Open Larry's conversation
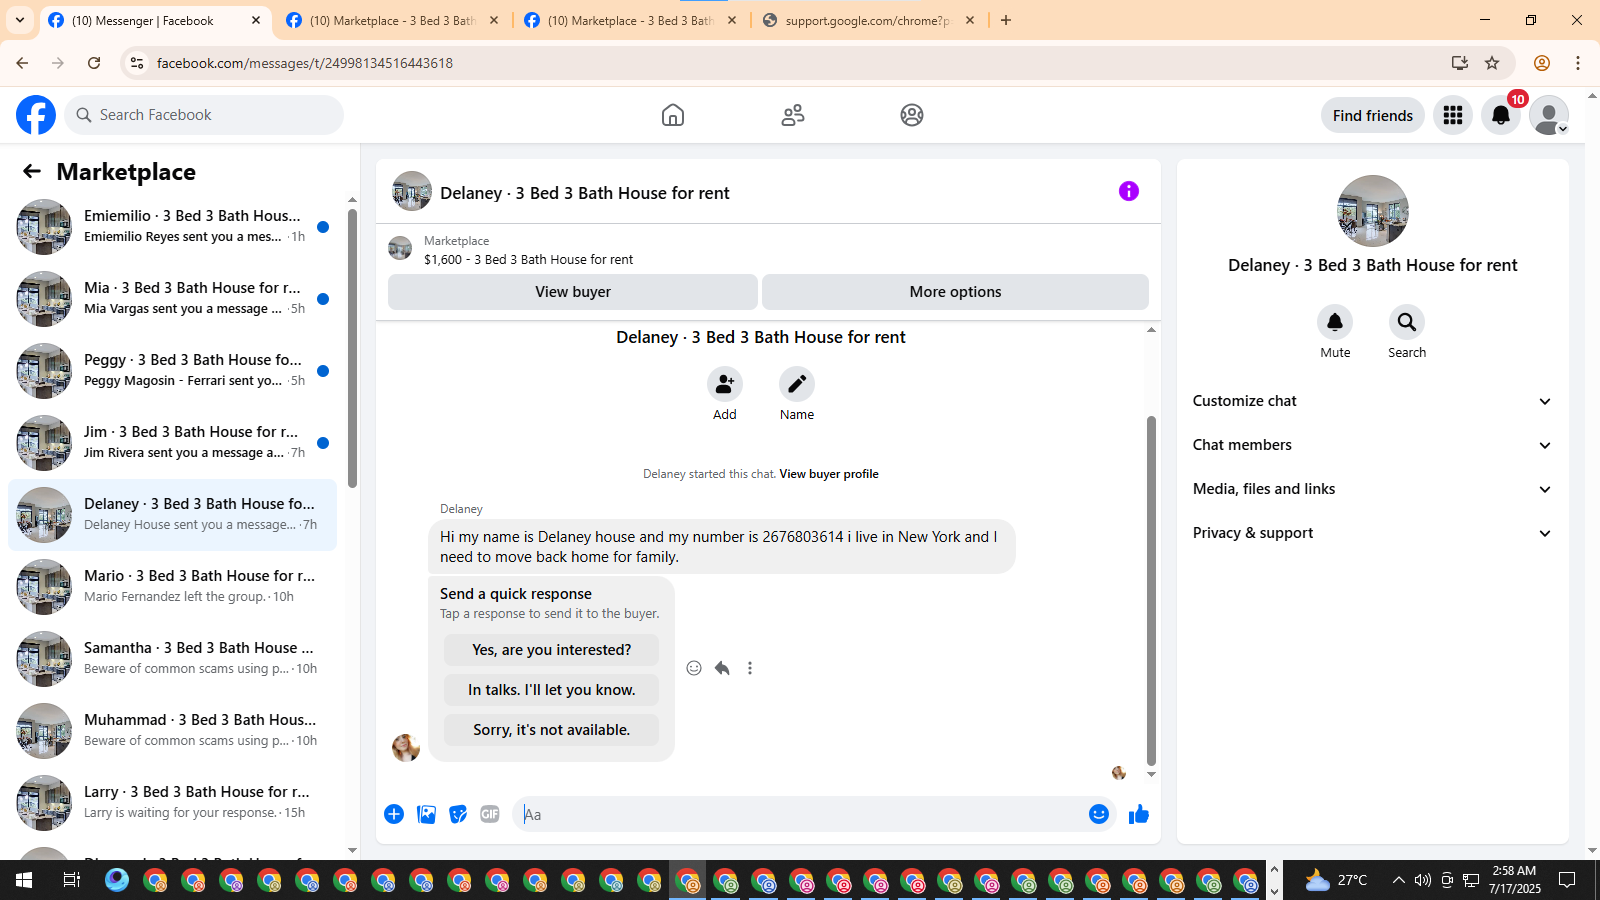Viewport: 1600px width, 900px height. [172, 803]
